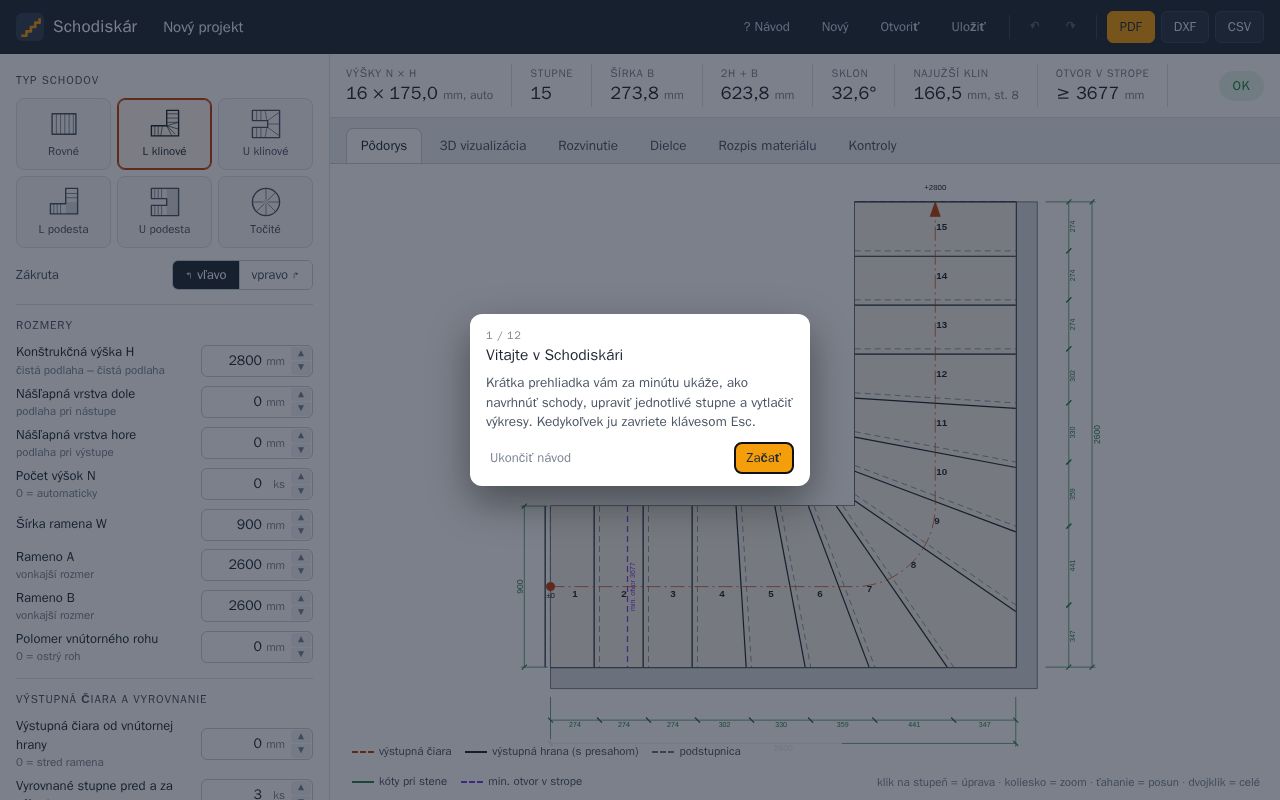Image resolution: width=1280 pixels, height=800 pixels.
Task: Click the Šírka ramena W input field
Action: [x=257, y=525]
